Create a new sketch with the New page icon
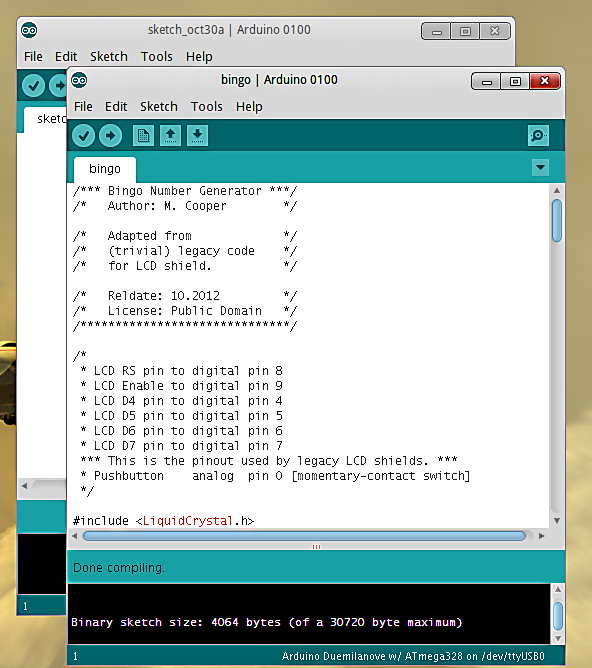Image resolution: width=592 pixels, height=668 pixels. pyautogui.click(x=143, y=135)
